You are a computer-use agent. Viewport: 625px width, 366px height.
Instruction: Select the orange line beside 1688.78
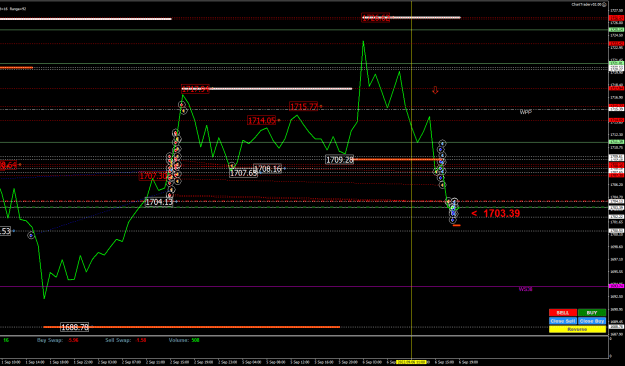coord(191,327)
